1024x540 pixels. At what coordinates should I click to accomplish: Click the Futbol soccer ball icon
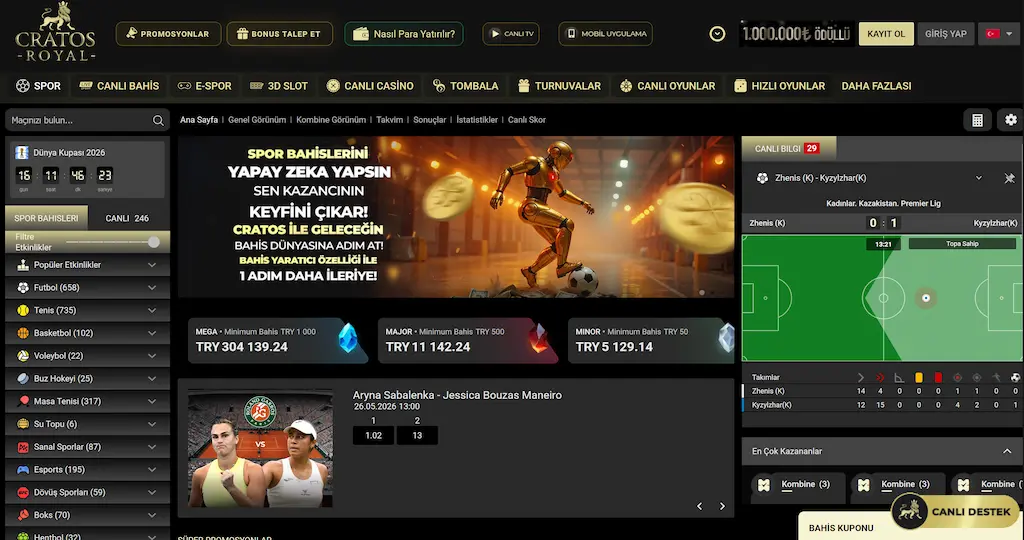(23, 287)
